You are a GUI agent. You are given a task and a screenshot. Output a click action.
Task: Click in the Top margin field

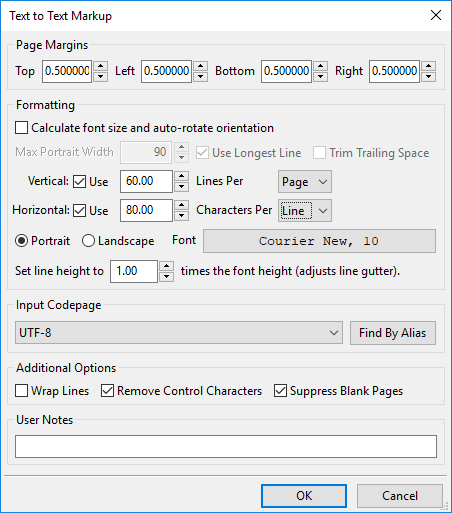pos(67,71)
